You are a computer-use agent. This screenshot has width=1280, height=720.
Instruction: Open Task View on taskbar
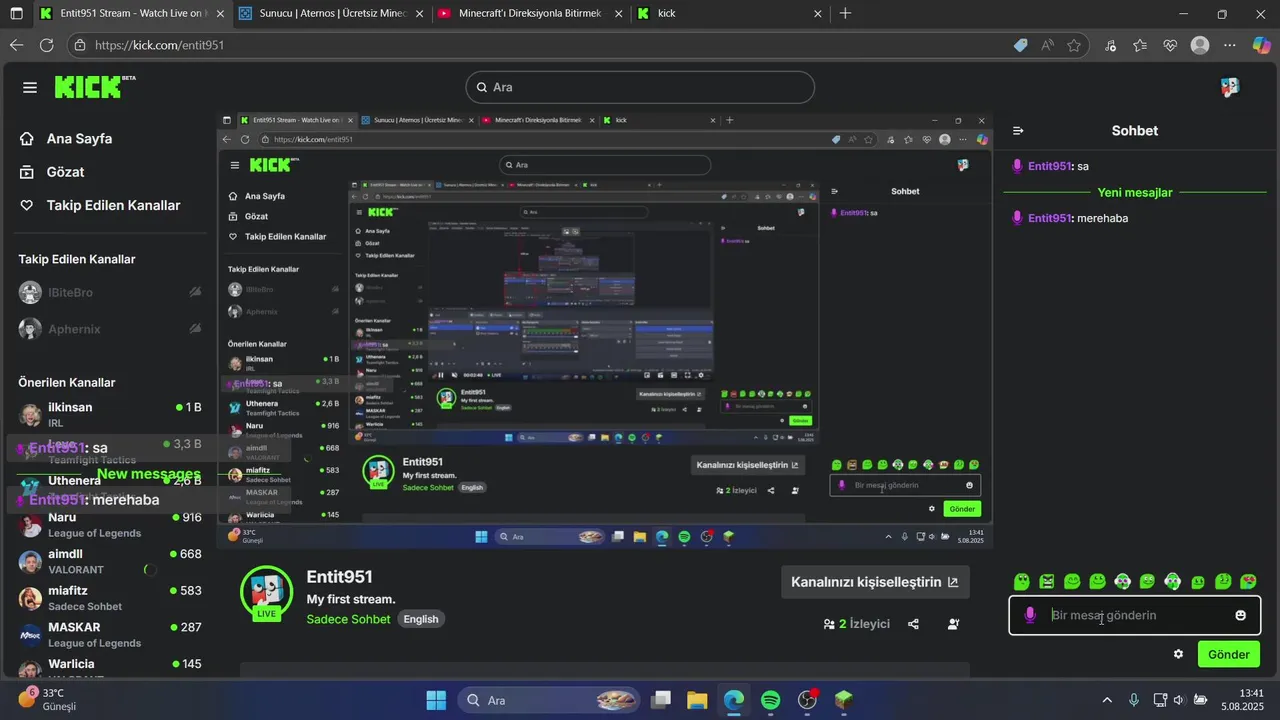click(x=661, y=700)
